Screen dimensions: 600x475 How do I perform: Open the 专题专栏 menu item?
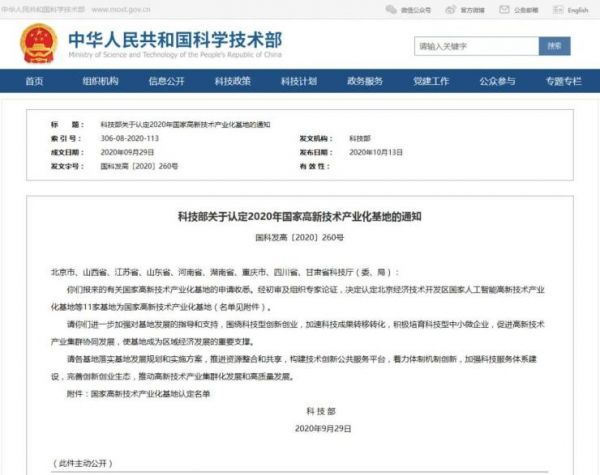click(564, 81)
